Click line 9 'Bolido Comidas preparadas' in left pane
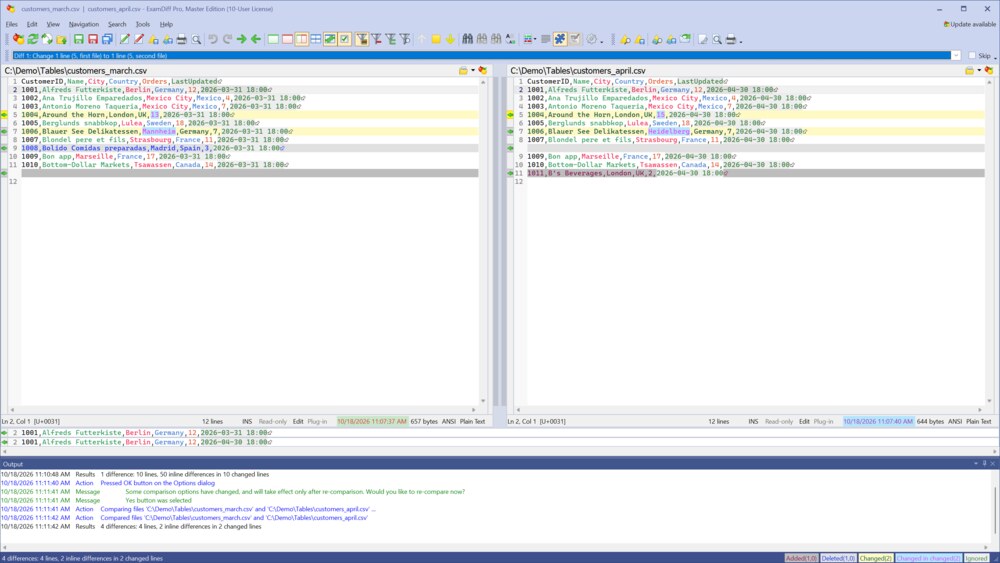1000x563 pixels. coord(249,148)
